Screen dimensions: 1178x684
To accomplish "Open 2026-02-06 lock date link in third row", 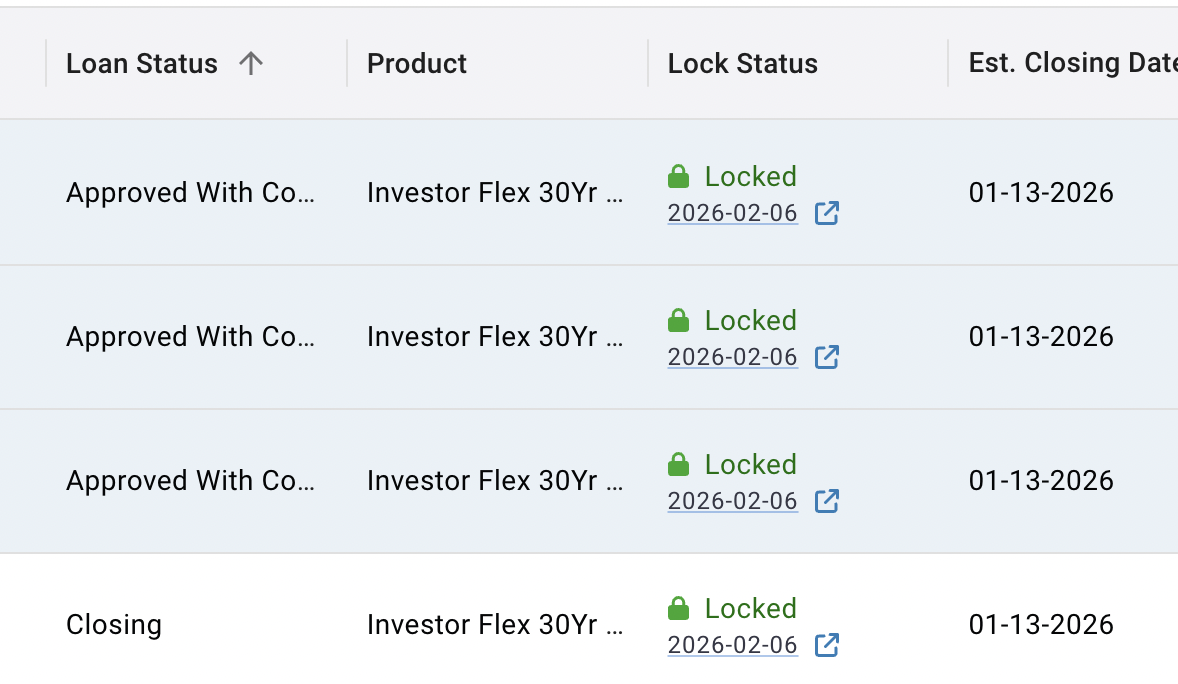I will pyautogui.click(x=732, y=501).
